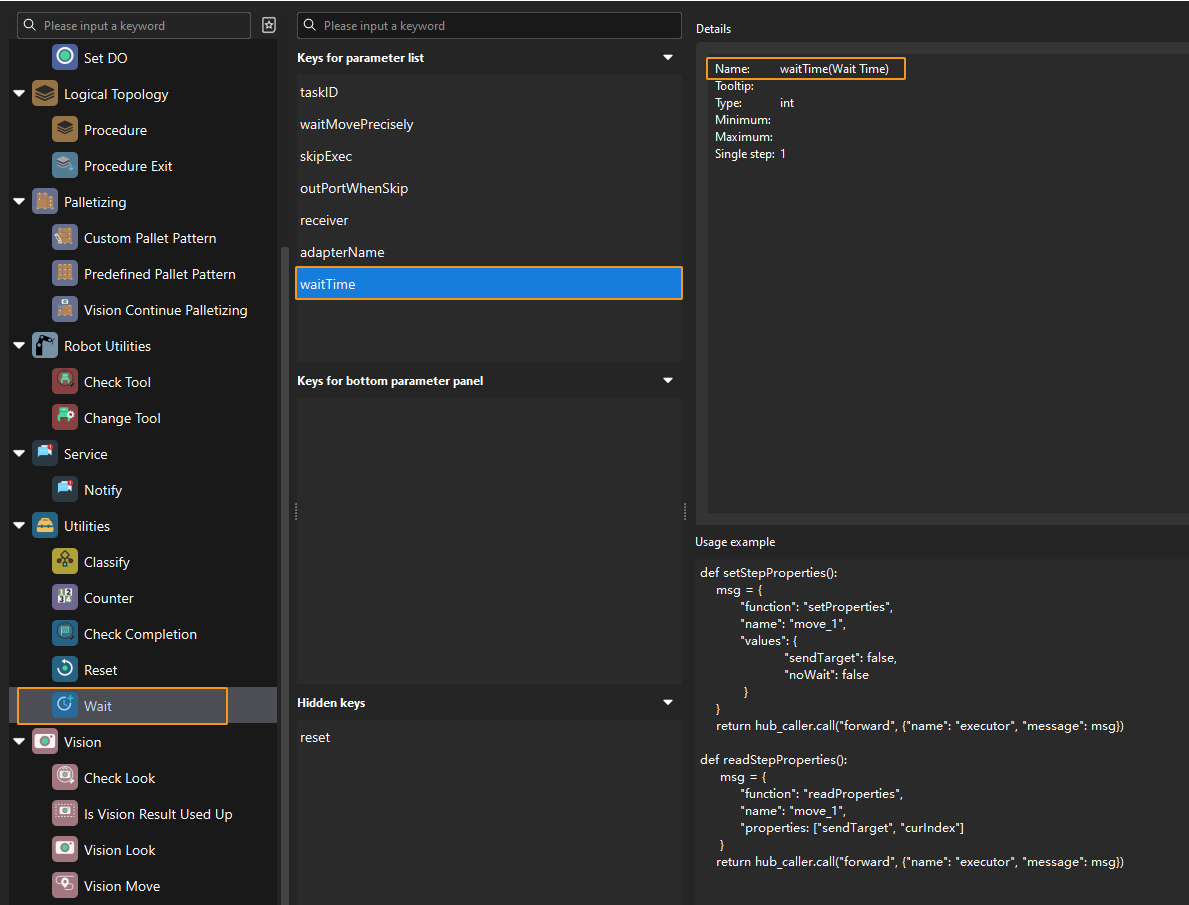Collapse the Palletizing tree group
Image resolution: width=1189 pixels, height=905 pixels.
coord(19,202)
